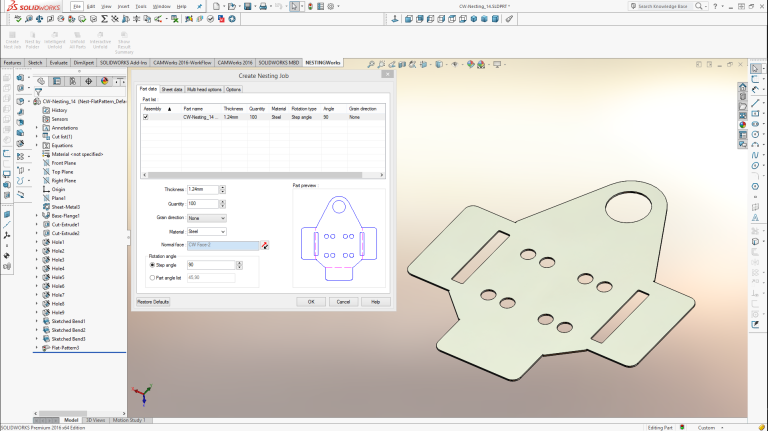The height and width of the screenshot is (431, 768).
Task: Open the ConfigurationManager tab icon
Action: [x=72, y=81]
